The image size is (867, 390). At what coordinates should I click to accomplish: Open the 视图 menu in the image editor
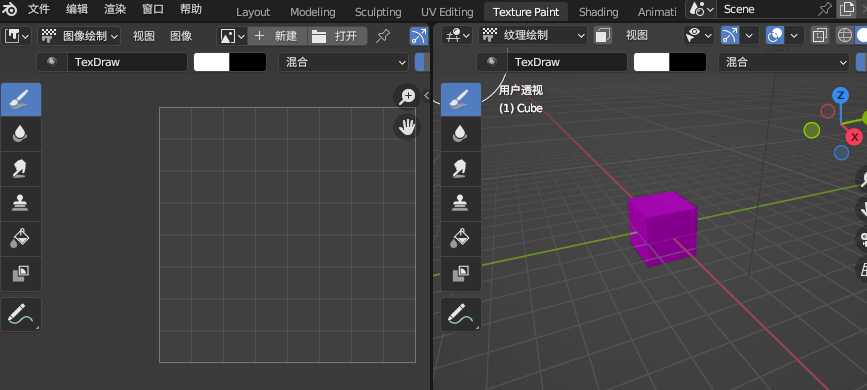(144, 37)
